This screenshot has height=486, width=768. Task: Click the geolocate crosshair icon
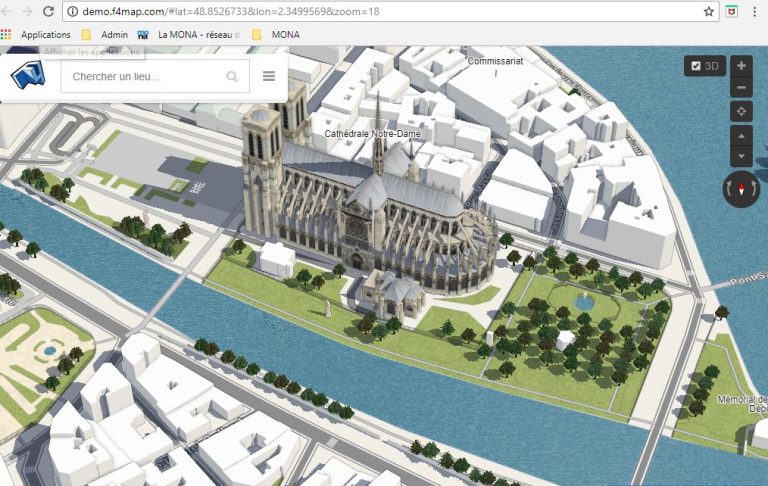coord(741,111)
